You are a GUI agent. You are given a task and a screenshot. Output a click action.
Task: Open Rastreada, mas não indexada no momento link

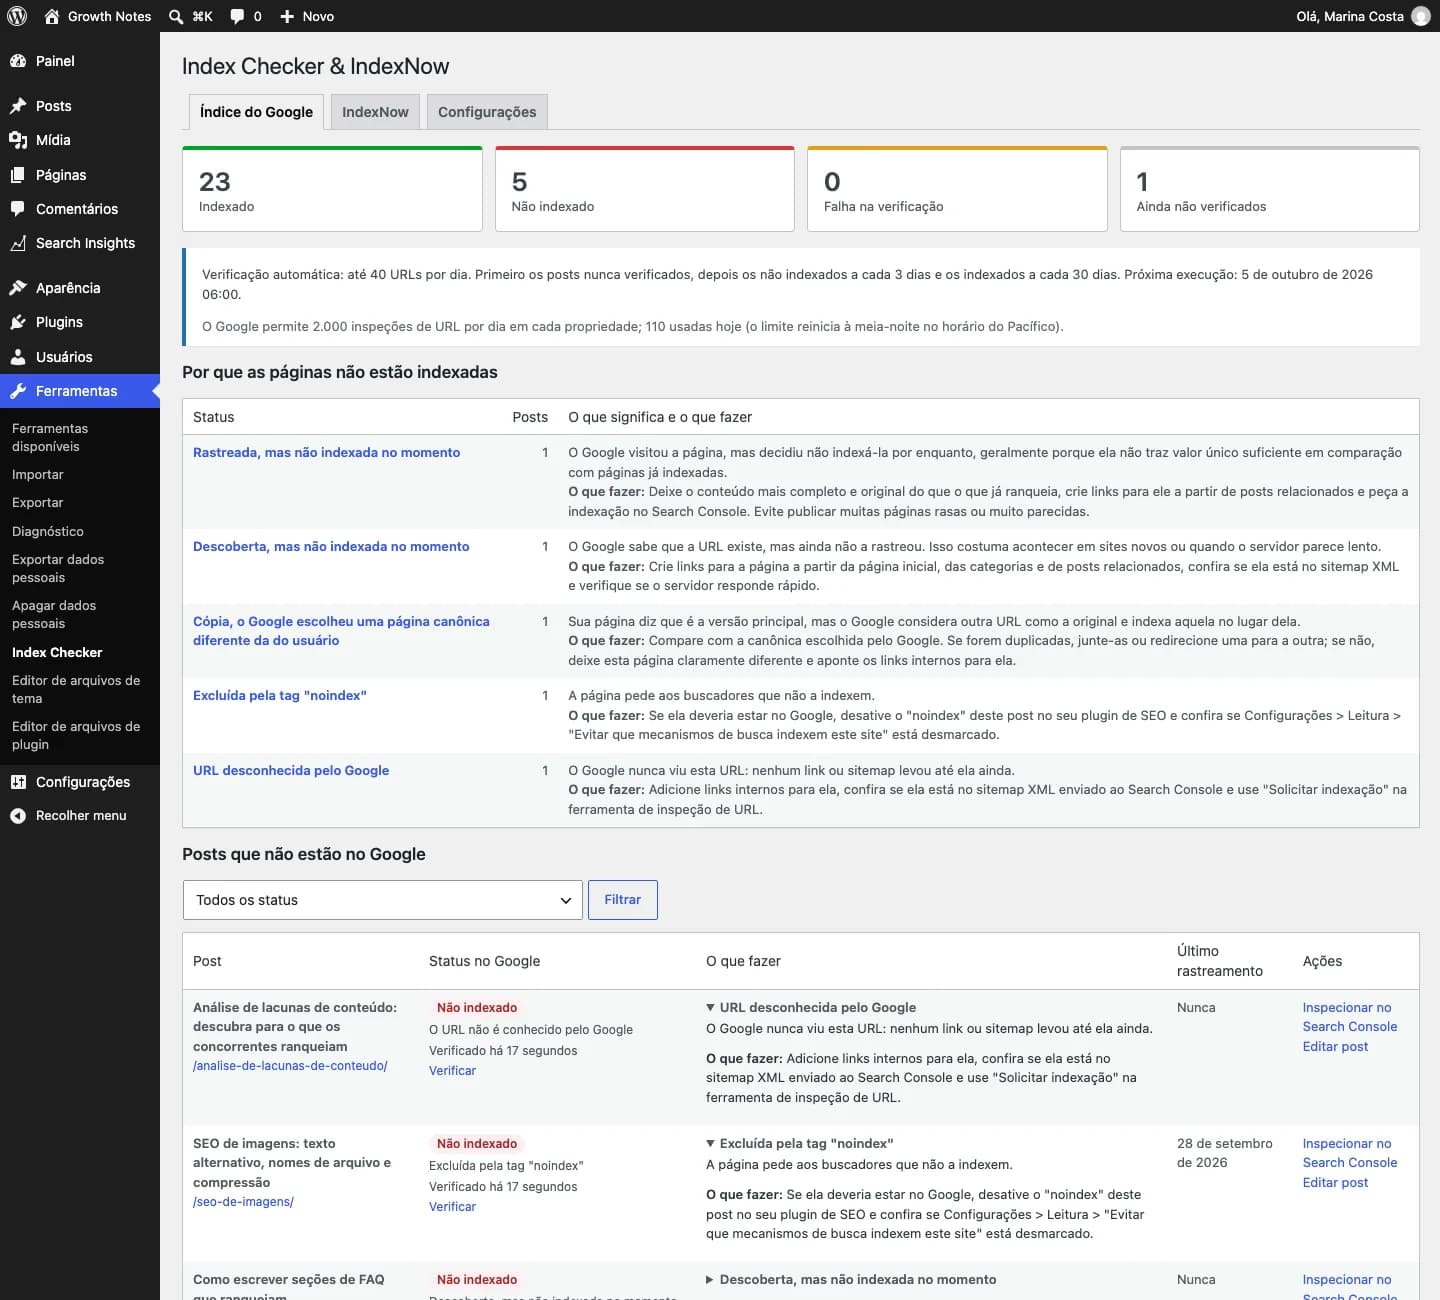point(327,453)
